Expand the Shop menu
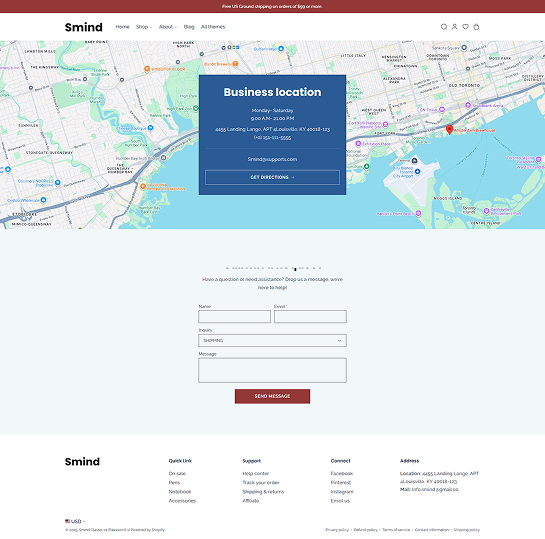 tap(144, 27)
